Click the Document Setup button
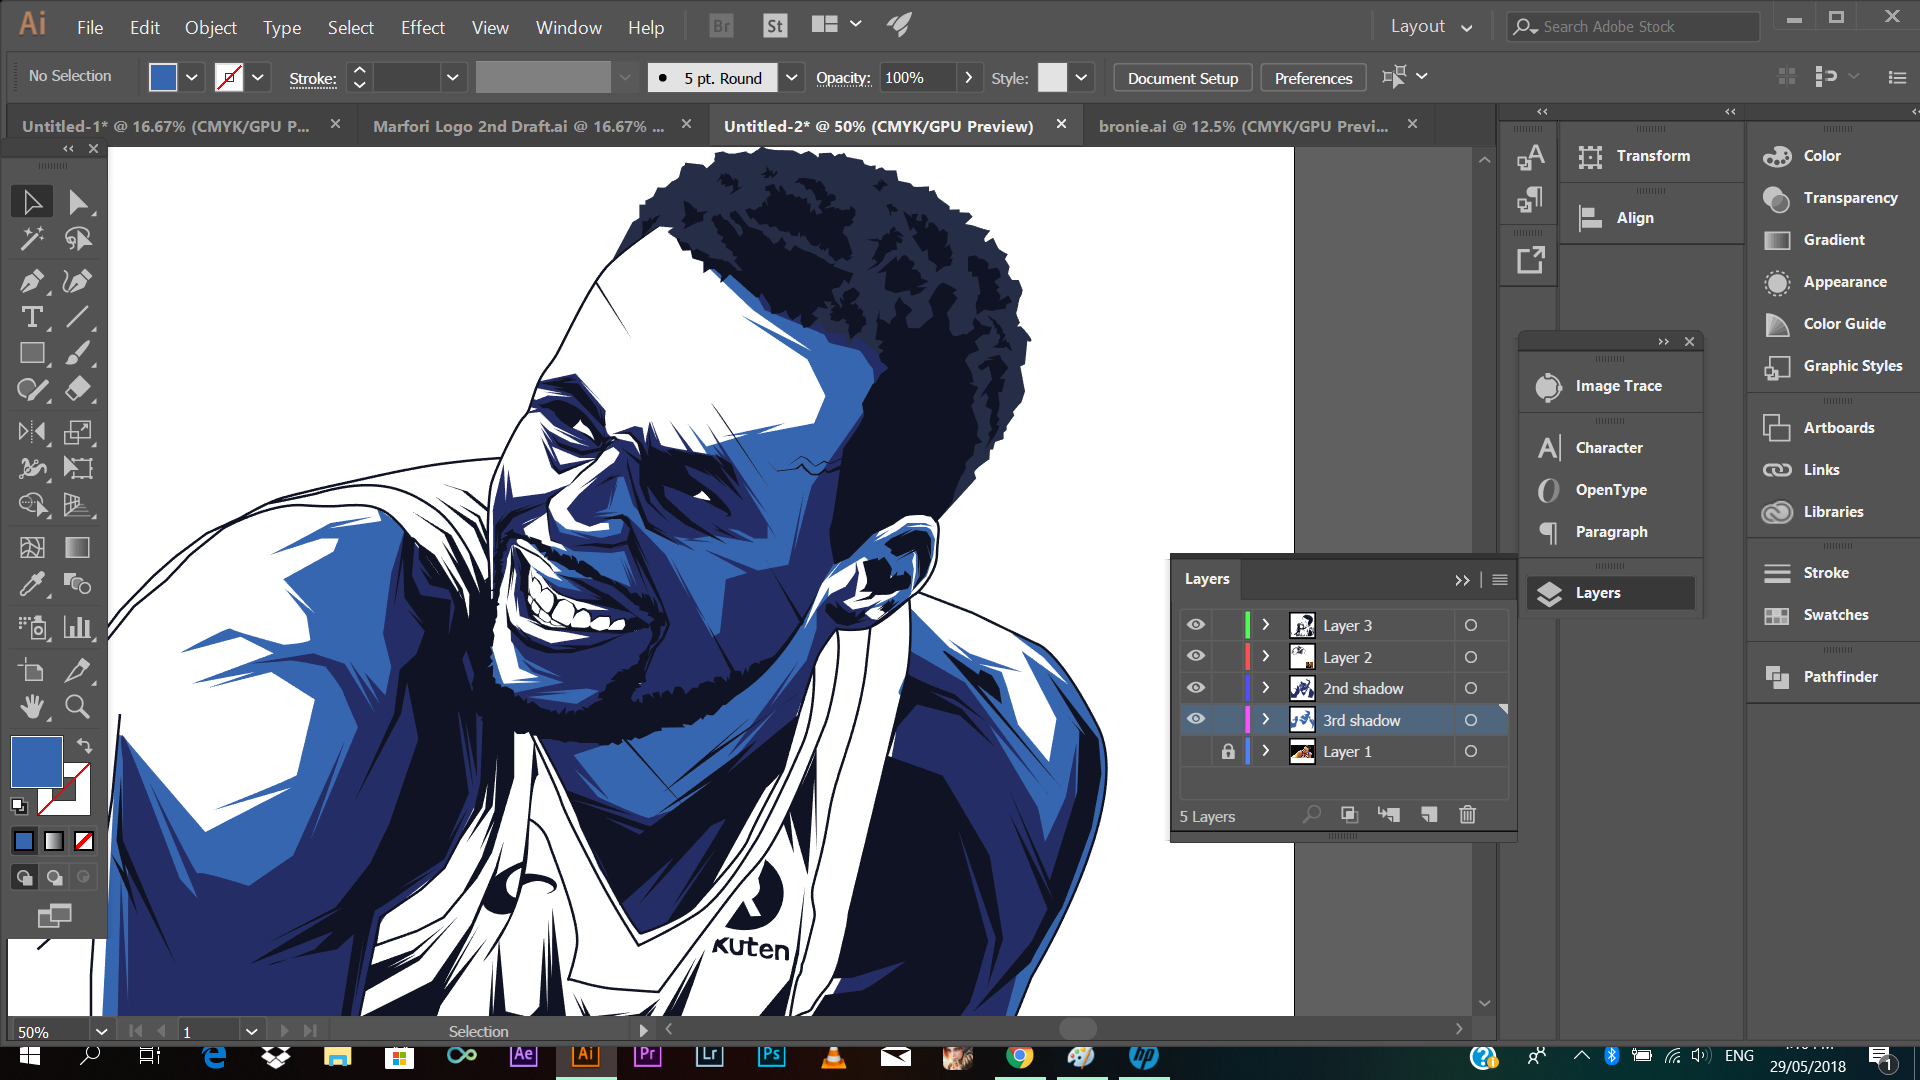This screenshot has width=1920, height=1080. [1183, 78]
